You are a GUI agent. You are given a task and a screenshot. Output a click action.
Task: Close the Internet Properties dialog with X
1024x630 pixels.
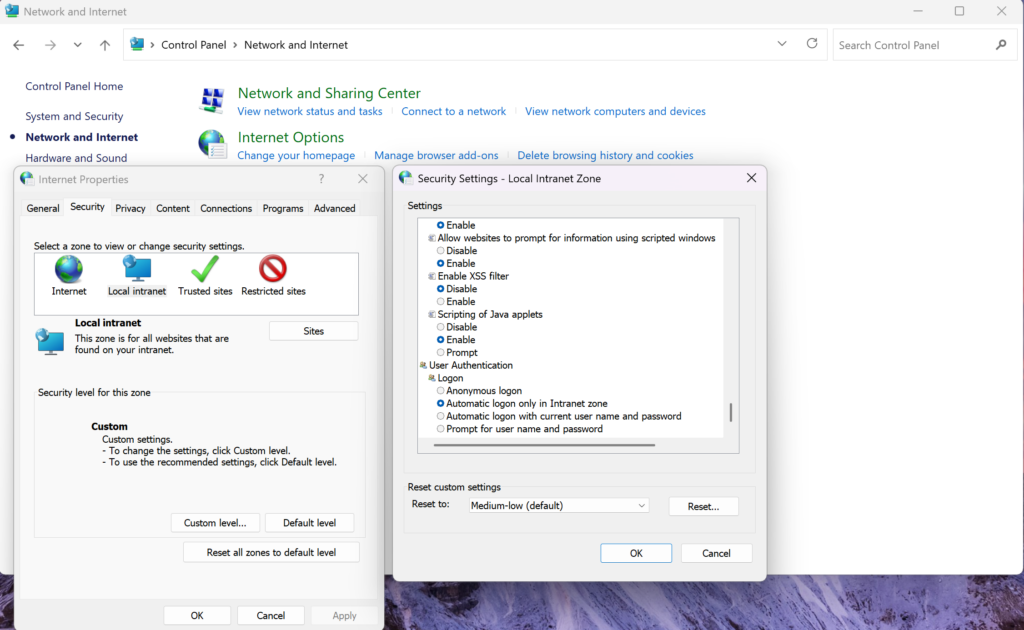(362, 179)
